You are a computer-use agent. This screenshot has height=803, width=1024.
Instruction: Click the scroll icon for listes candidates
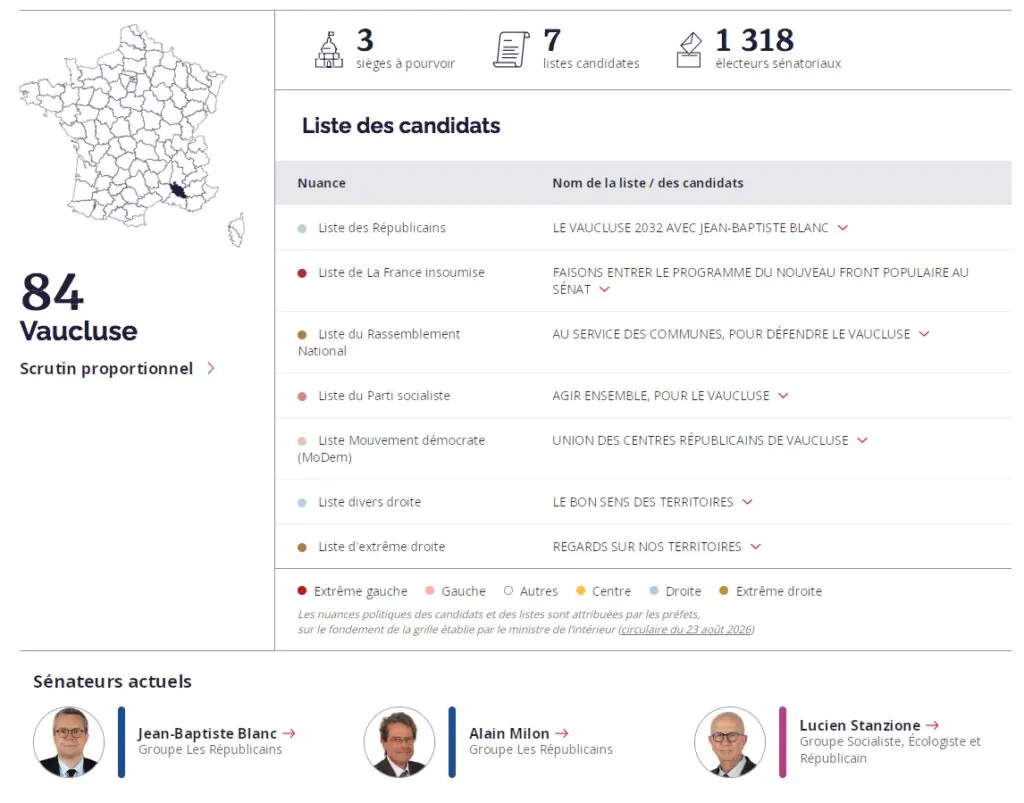click(511, 50)
